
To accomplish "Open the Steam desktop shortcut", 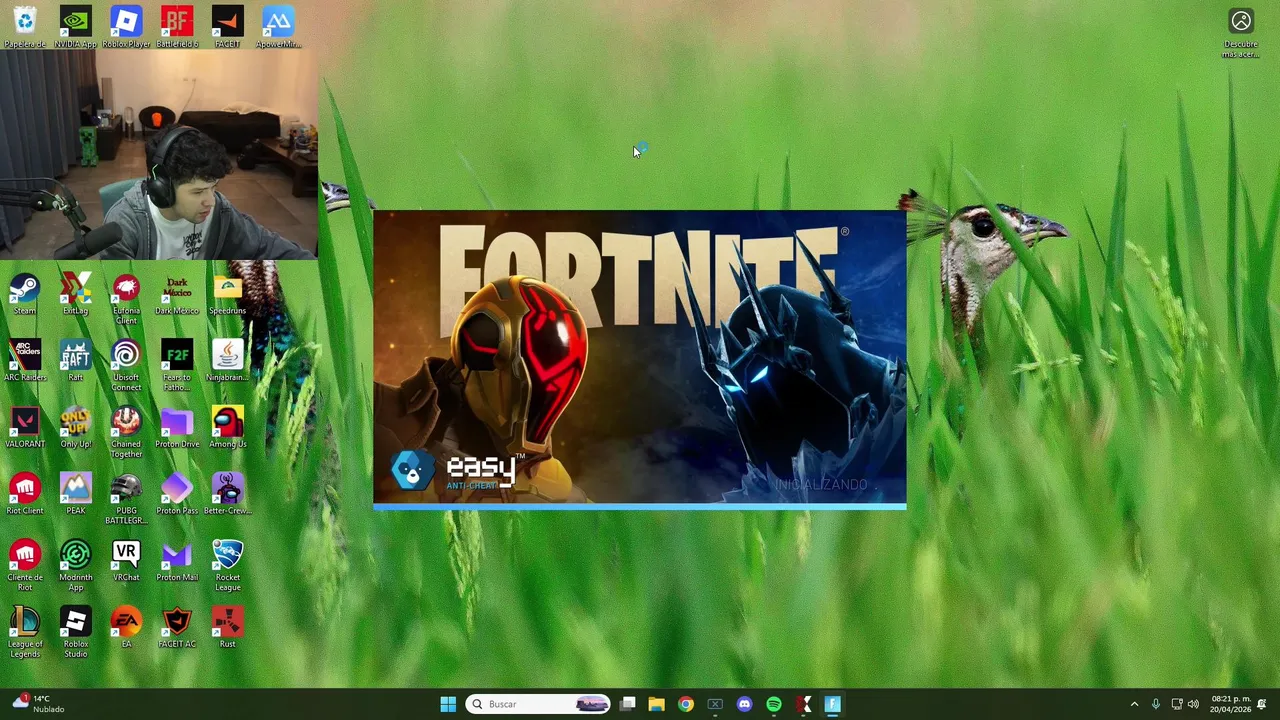I will tap(25, 295).
